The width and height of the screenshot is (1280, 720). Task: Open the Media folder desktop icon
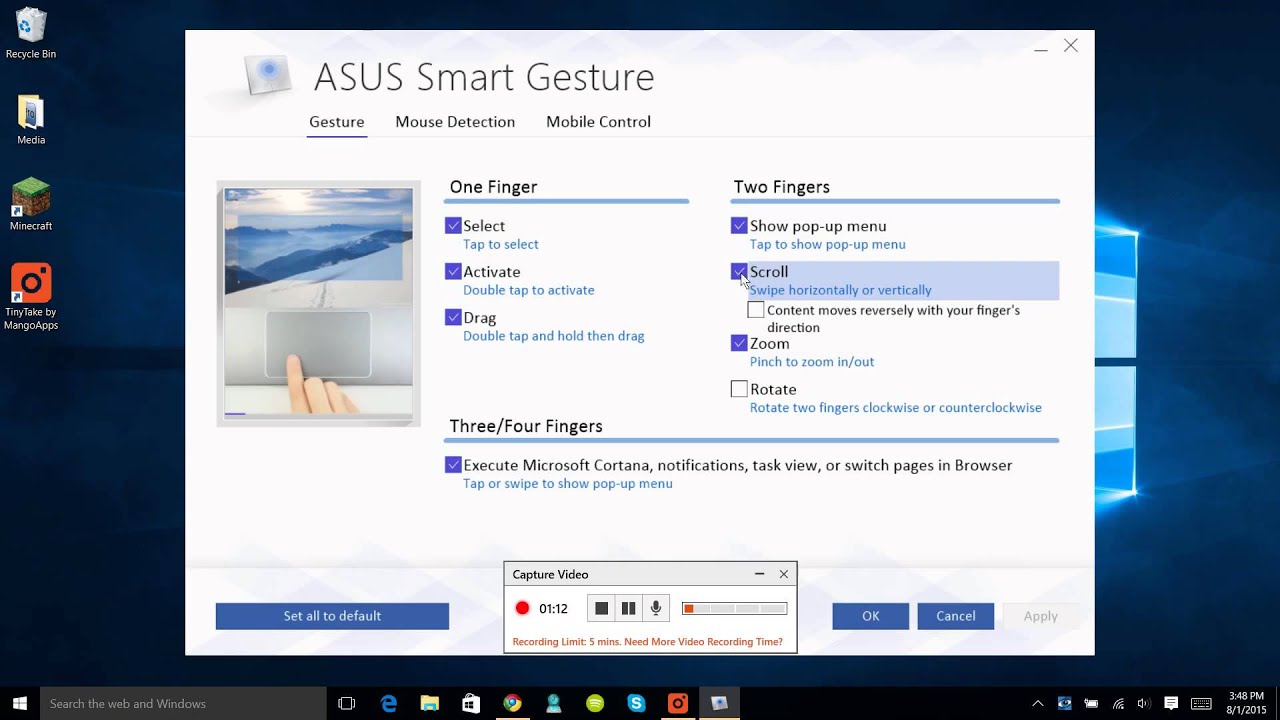pos(31,120)
